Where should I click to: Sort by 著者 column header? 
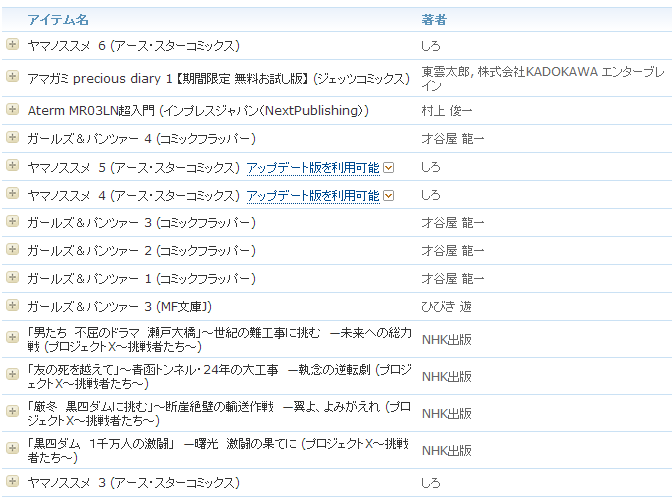click(x=434, y=20)
